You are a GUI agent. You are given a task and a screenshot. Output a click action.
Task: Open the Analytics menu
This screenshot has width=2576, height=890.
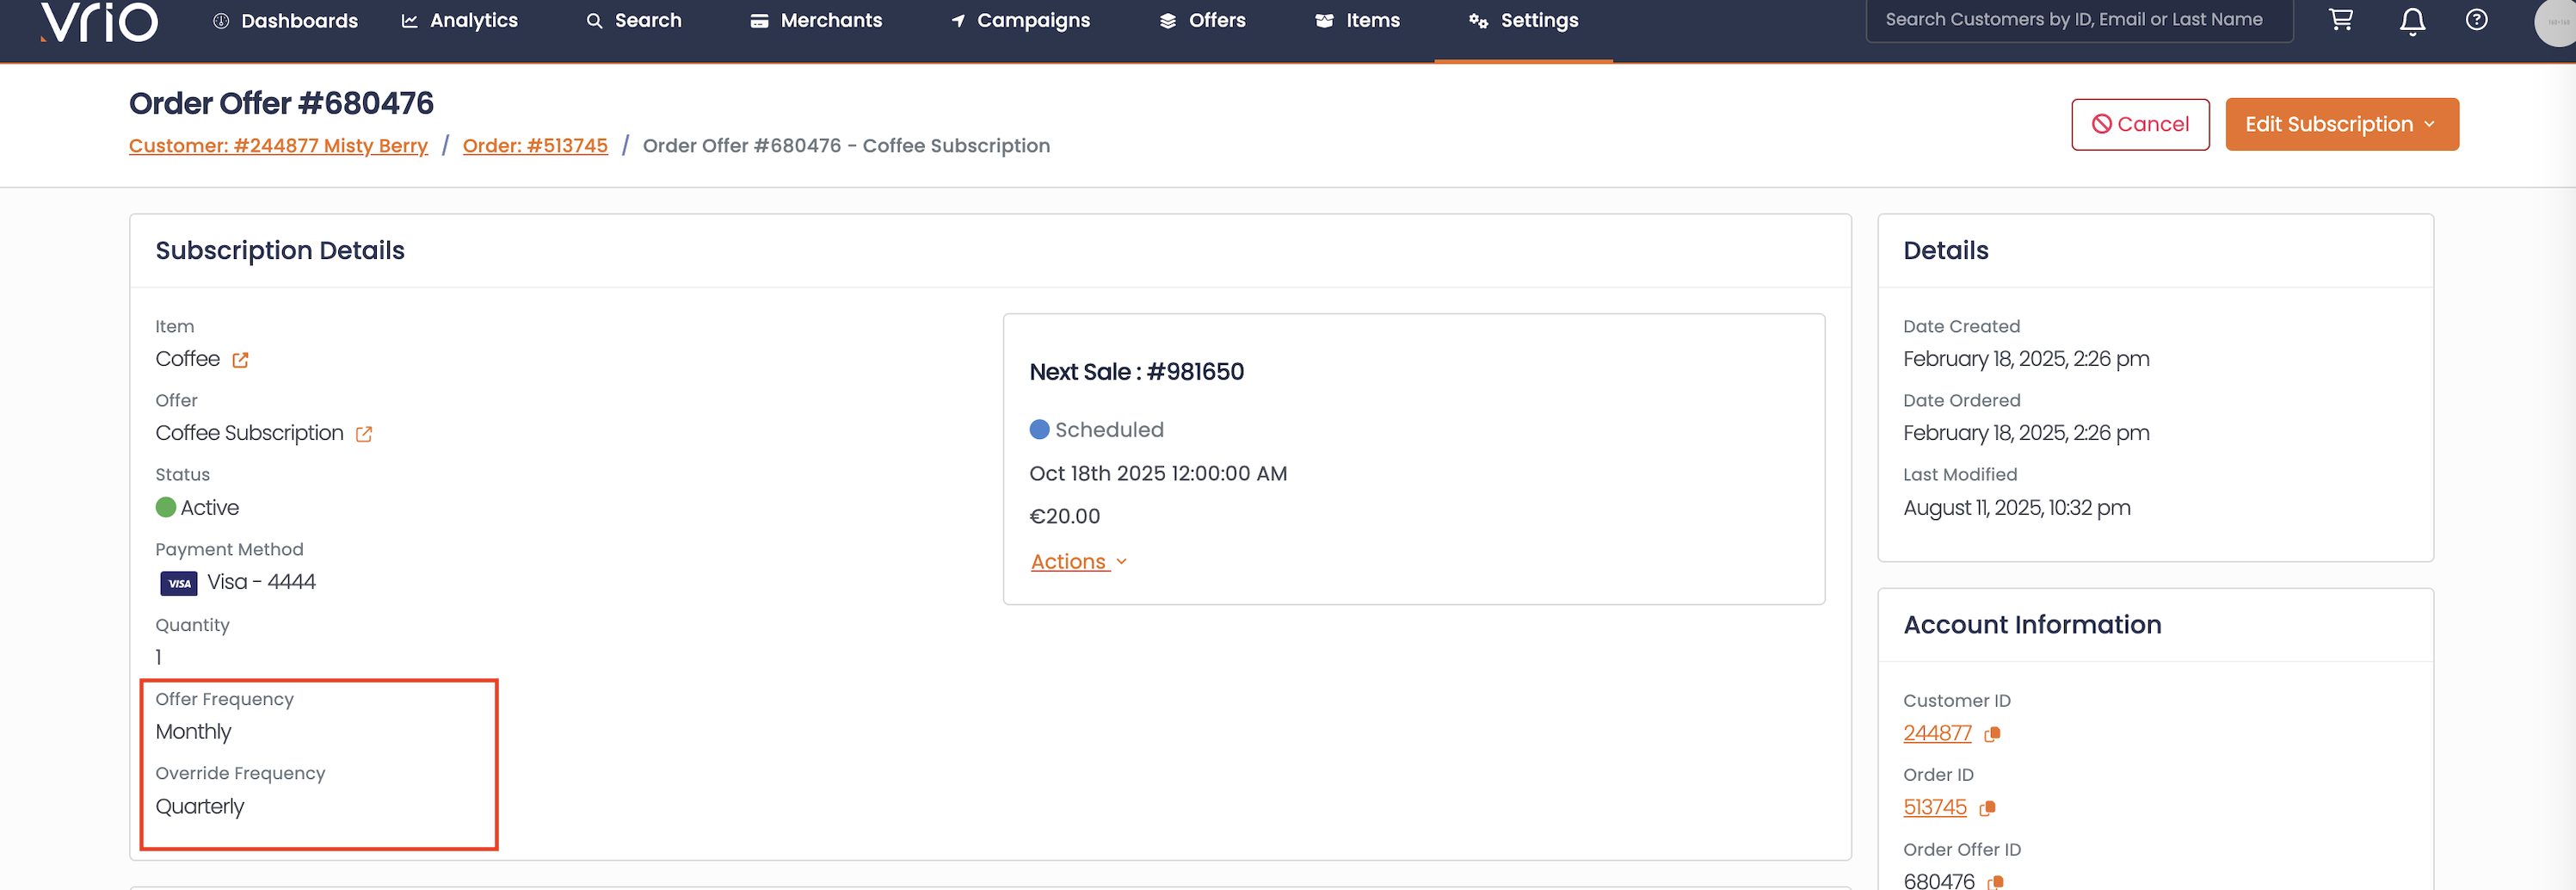pyautogui.click(x=459, y=21)
